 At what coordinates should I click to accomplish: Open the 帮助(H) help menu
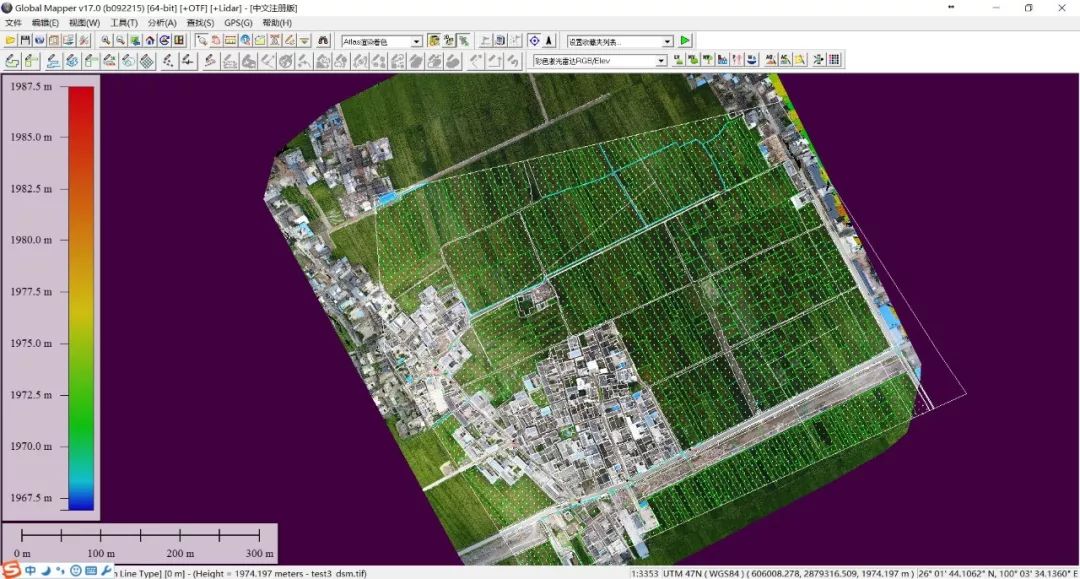click(277, 22)
